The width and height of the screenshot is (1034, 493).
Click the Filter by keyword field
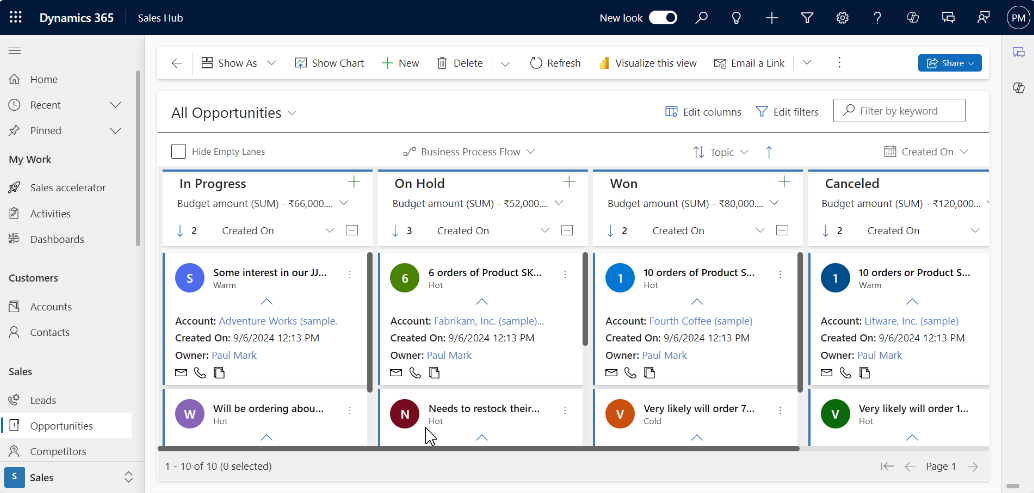pyautogui.click(x=908, y=111)
